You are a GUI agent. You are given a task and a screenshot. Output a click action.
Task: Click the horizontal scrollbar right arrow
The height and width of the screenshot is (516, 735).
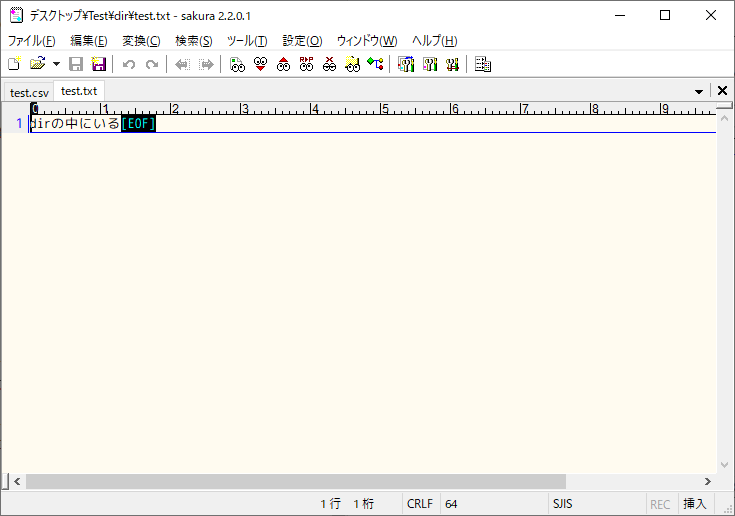pos(708,481)
